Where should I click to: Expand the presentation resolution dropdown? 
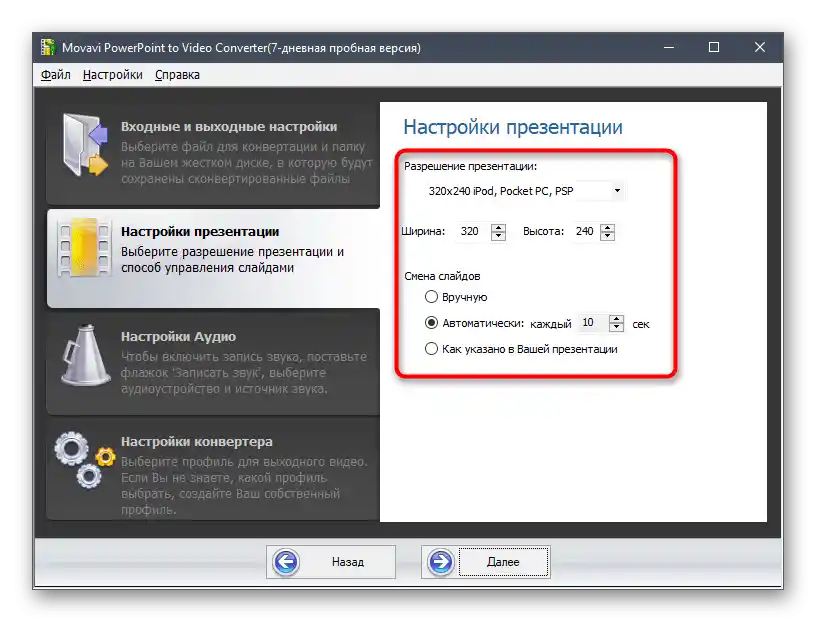[x=617, y=191]
